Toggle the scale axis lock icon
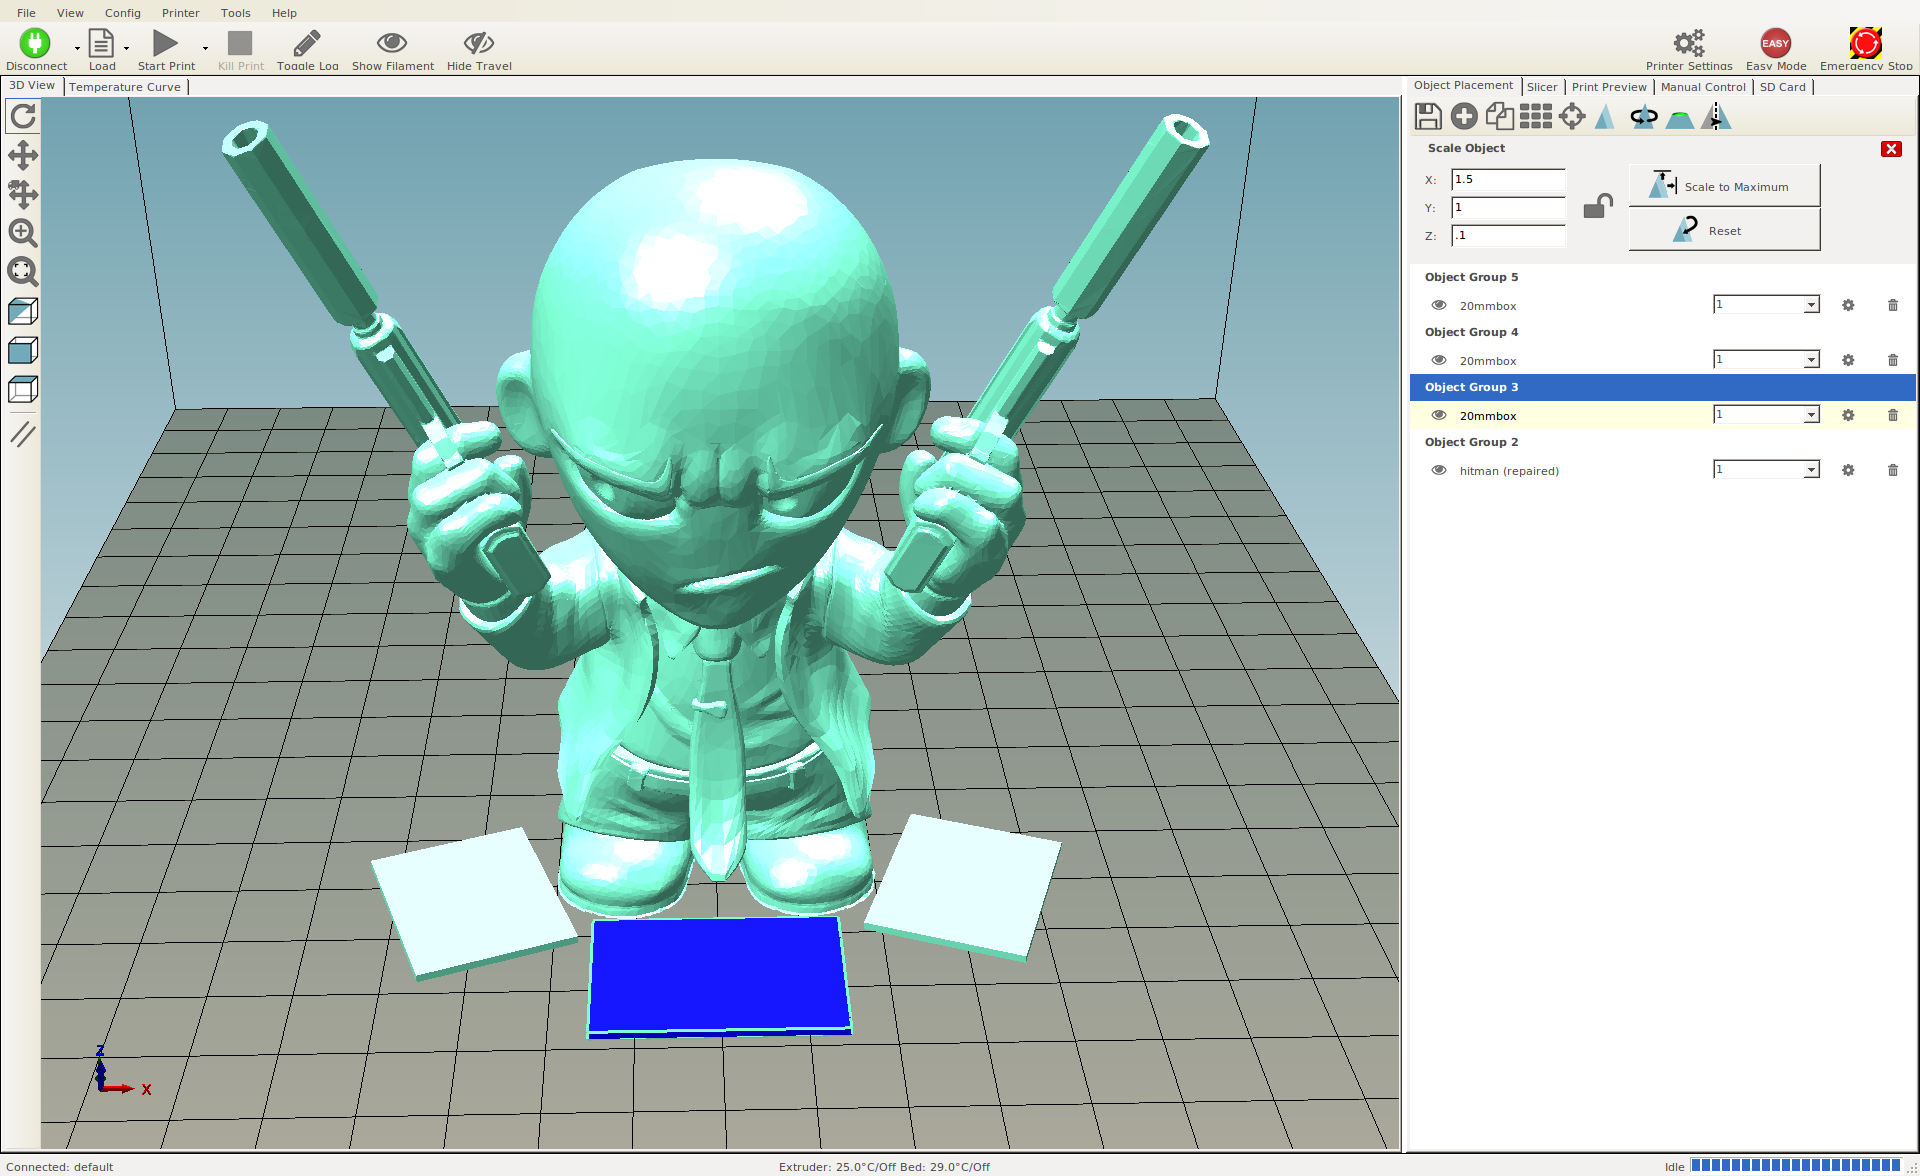Viewport: 1920px width, 1176px height. click(1597, 207)
